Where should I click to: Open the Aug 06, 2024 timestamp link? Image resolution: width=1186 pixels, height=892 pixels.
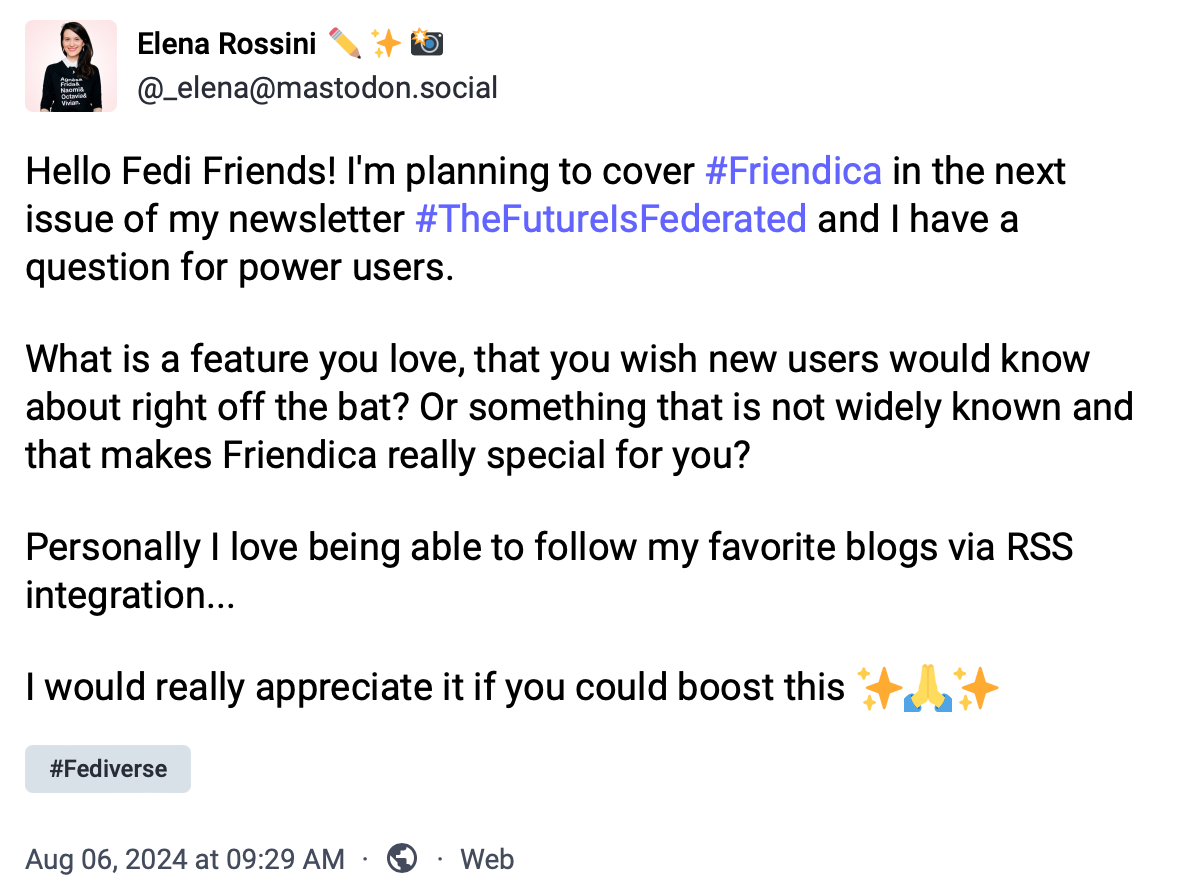click(x=185, y=858)
